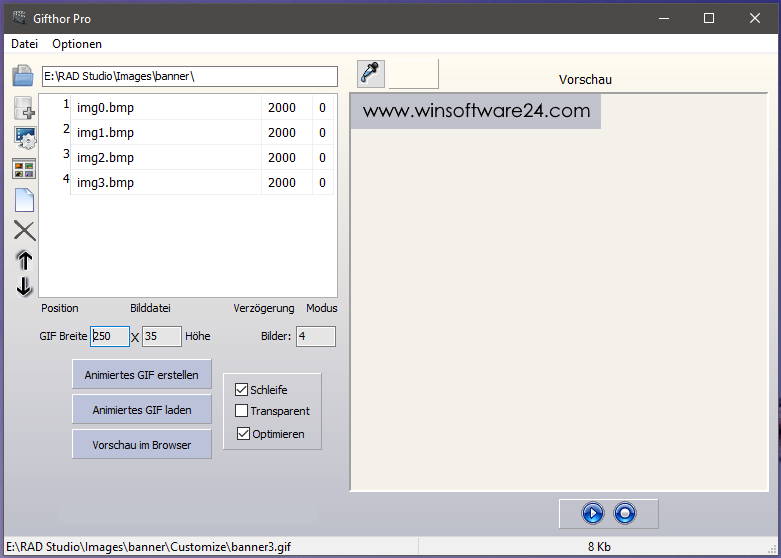Click Vorschau im Browser button
This screenshot has height=558, width=781.
[142, 444]
